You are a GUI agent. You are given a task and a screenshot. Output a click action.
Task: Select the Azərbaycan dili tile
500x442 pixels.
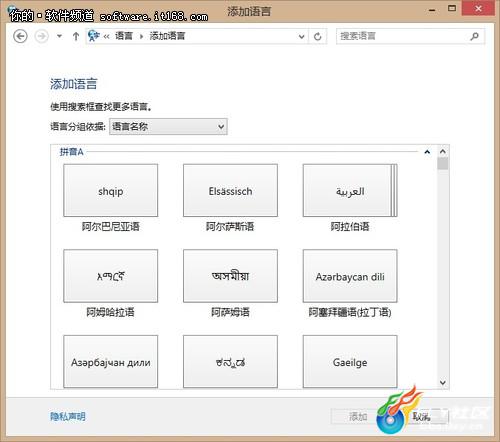(x=350, y=276)
